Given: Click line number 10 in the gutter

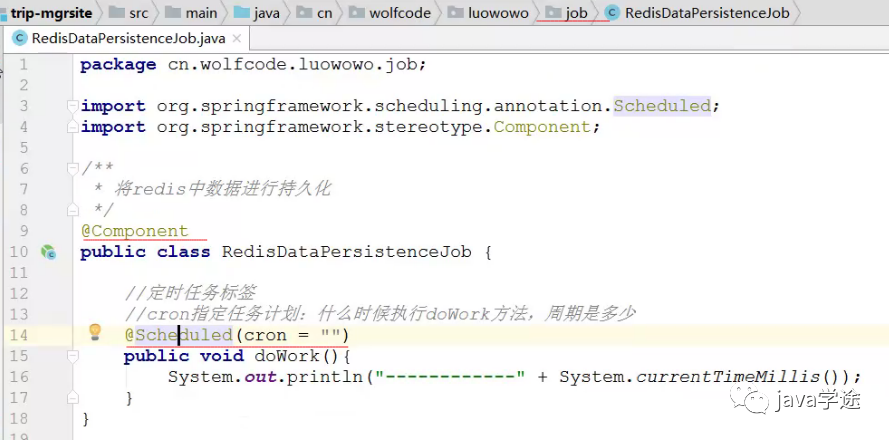Looking at the screenshot, I should click(x=19, y=252).
